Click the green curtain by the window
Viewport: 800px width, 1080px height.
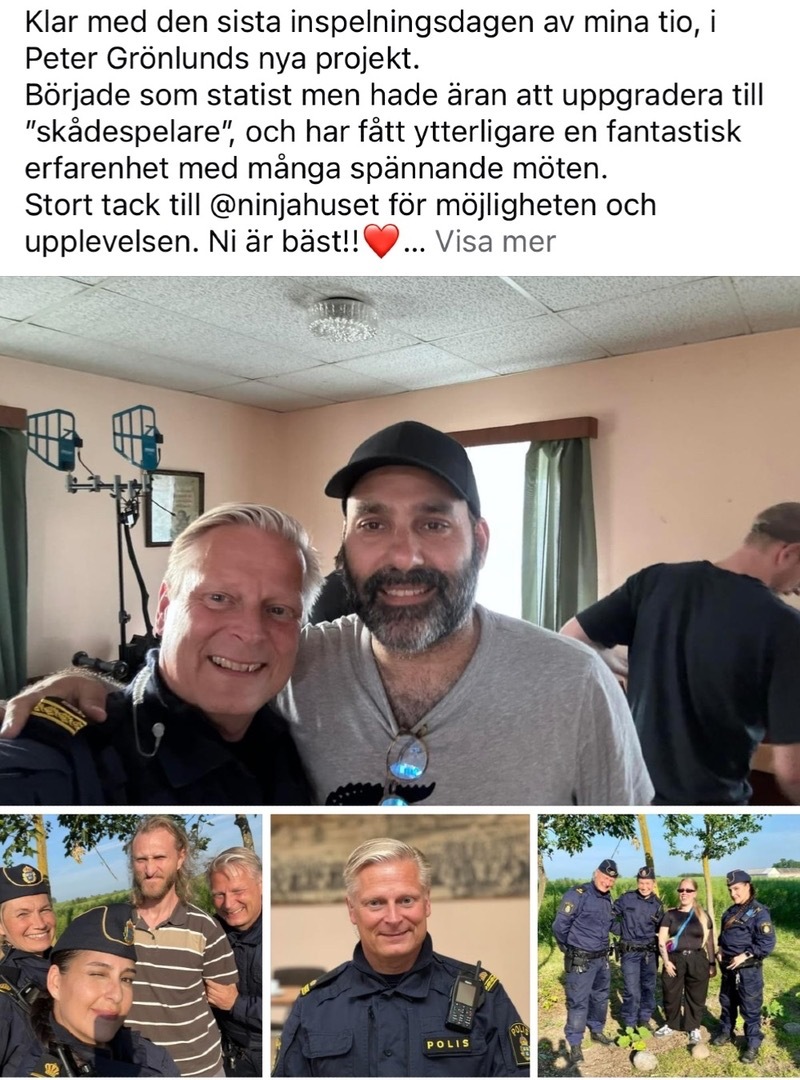(558, 532)
